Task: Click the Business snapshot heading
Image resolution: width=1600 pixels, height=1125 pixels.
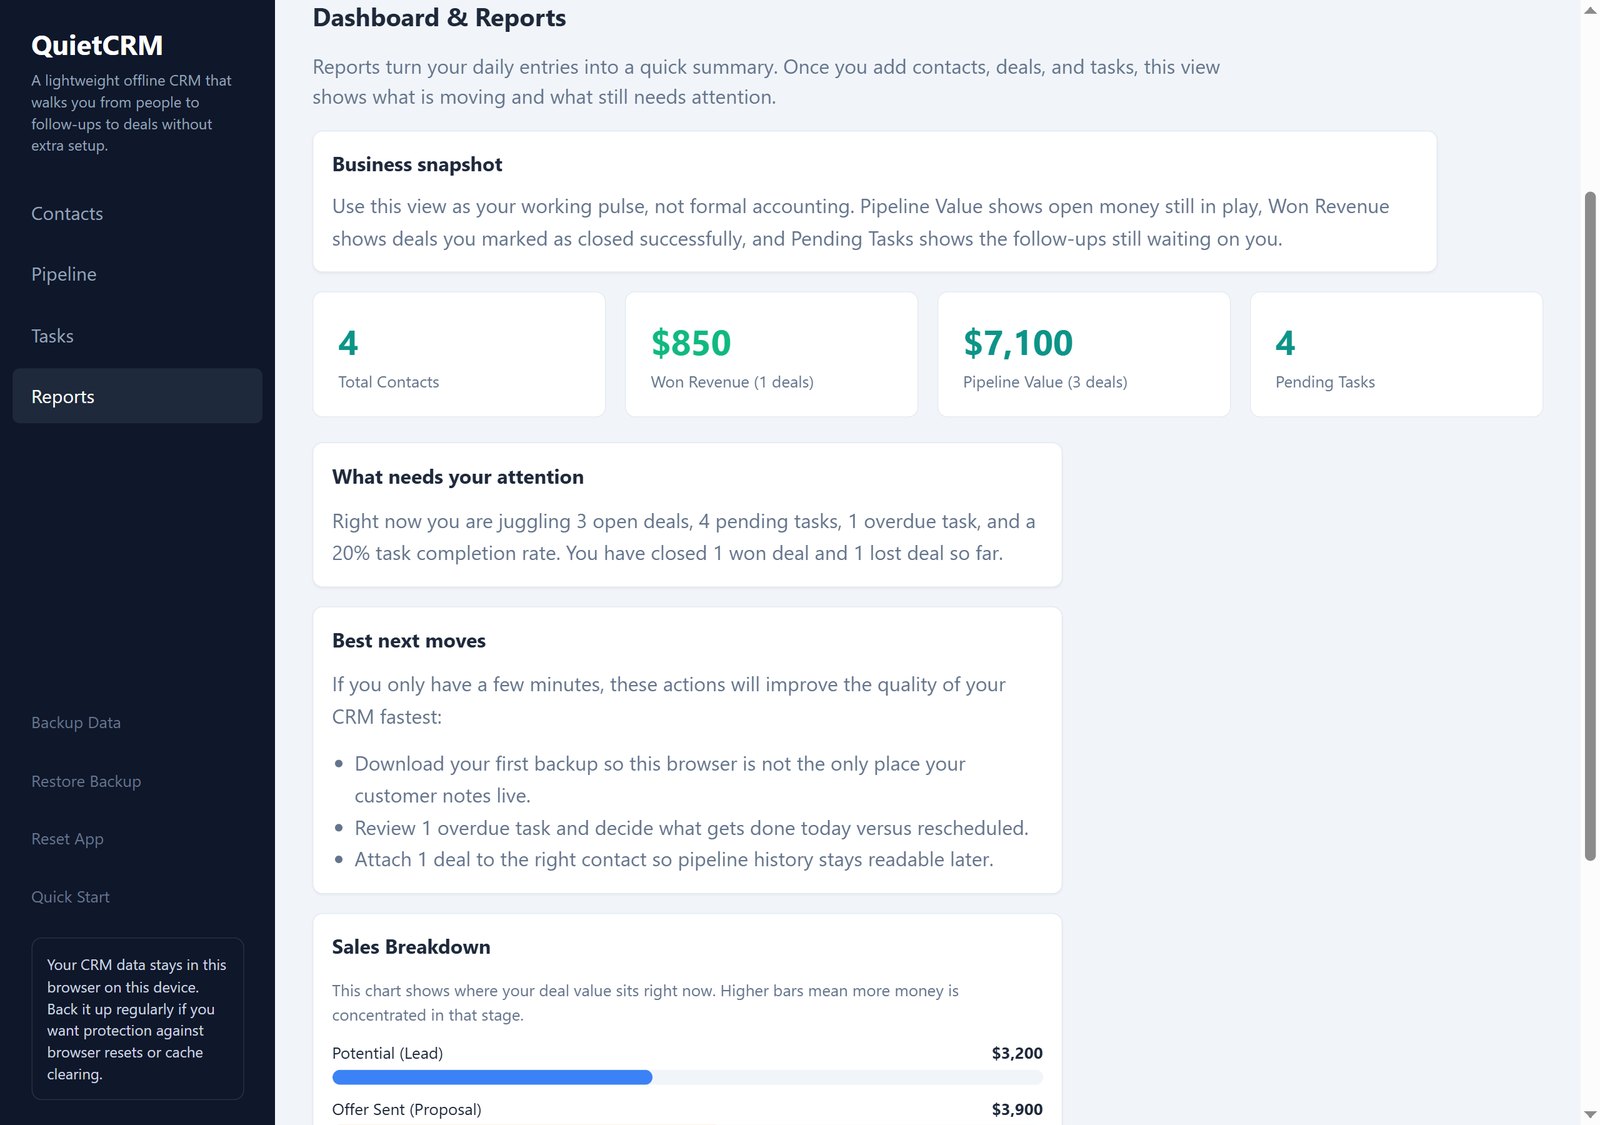Action: pos(417,164)
